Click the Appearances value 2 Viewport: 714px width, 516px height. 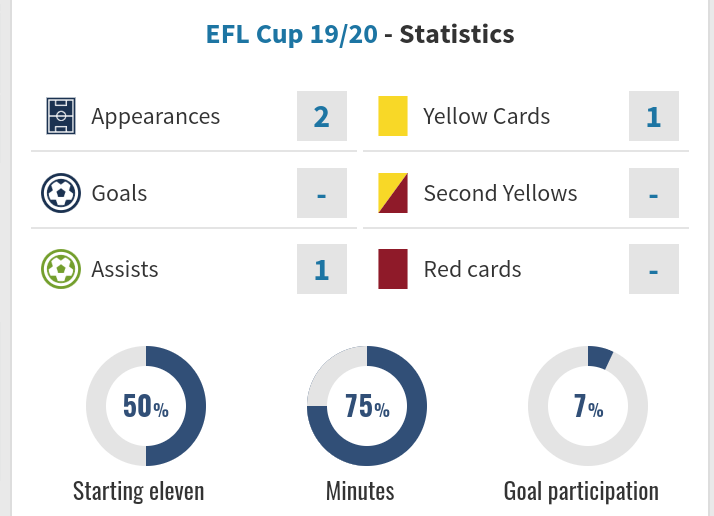(321, 116)
